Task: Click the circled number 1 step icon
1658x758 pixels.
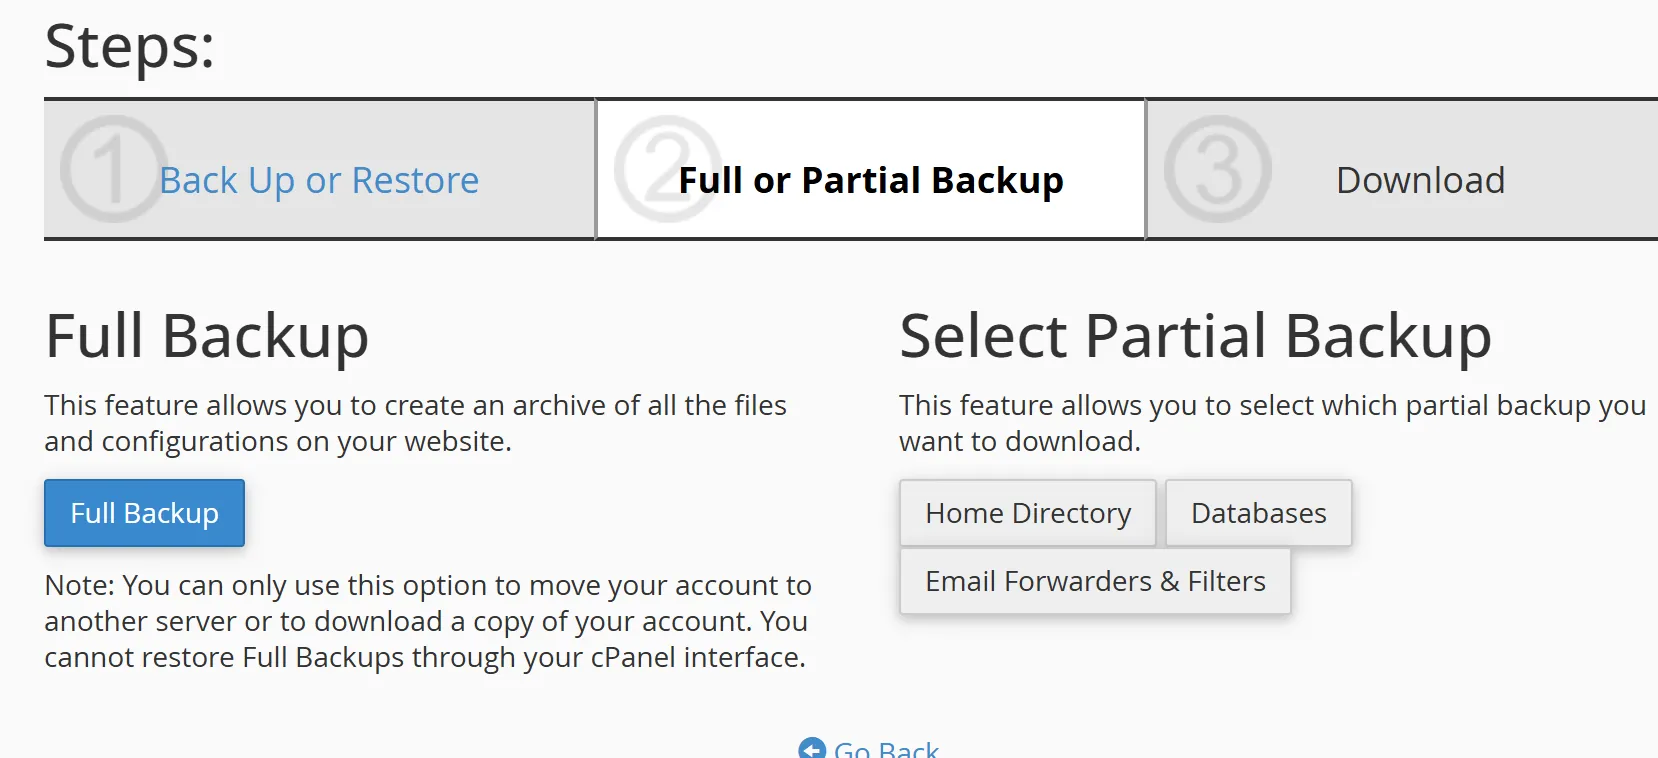Action: [x=113, y=169]
